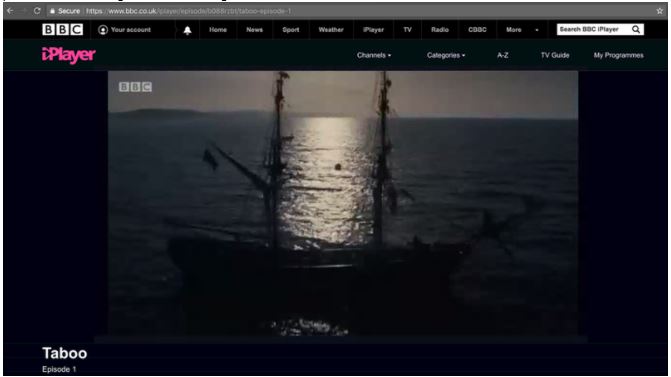Click the pink iPlayer logo
Screen dimensions: 671x377
(x=68, y=55)
